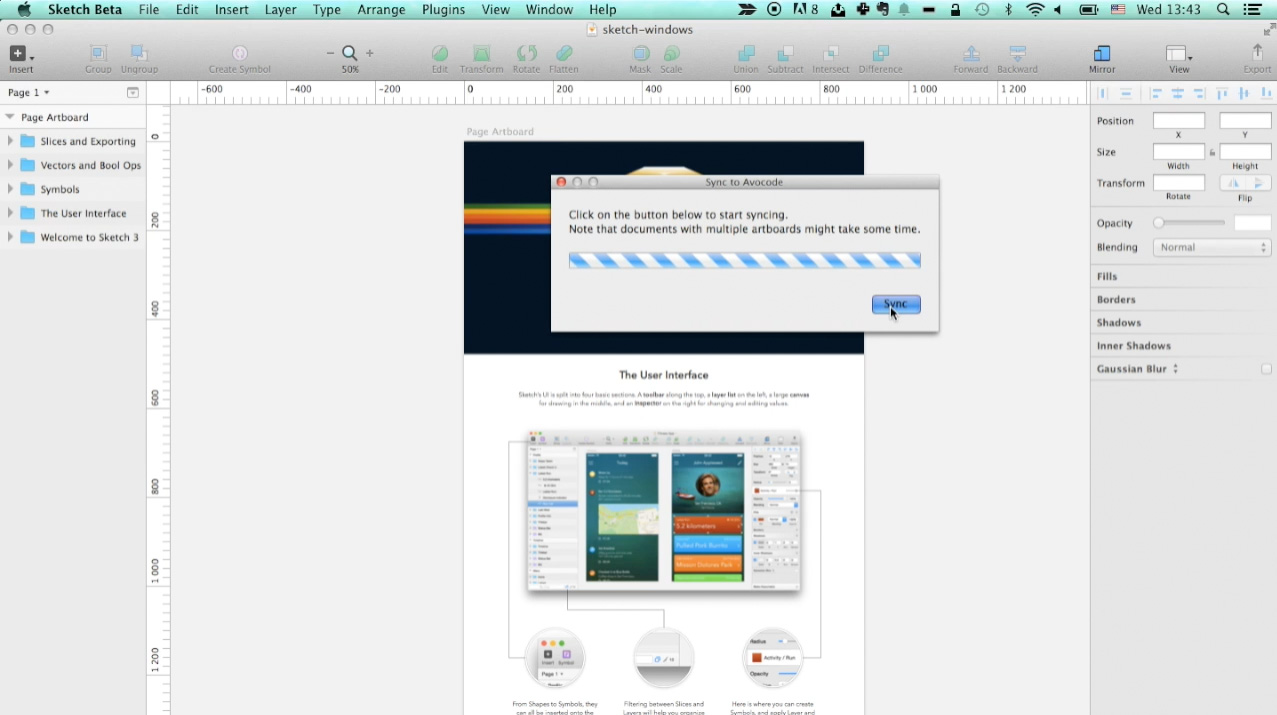Click align bottom edges icon
The image size is (1277, 715).
pyautogui.click(x=1266, y=93)
